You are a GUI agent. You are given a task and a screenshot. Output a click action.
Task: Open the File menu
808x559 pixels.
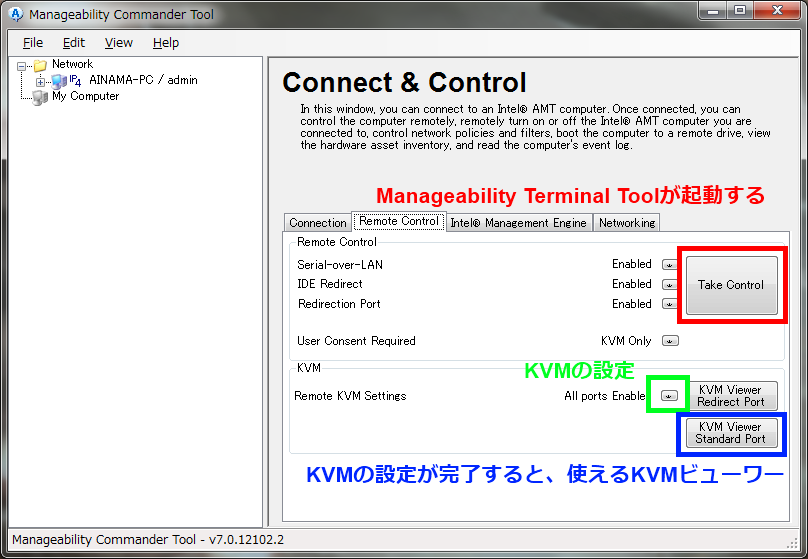click(x=33, y=43)
